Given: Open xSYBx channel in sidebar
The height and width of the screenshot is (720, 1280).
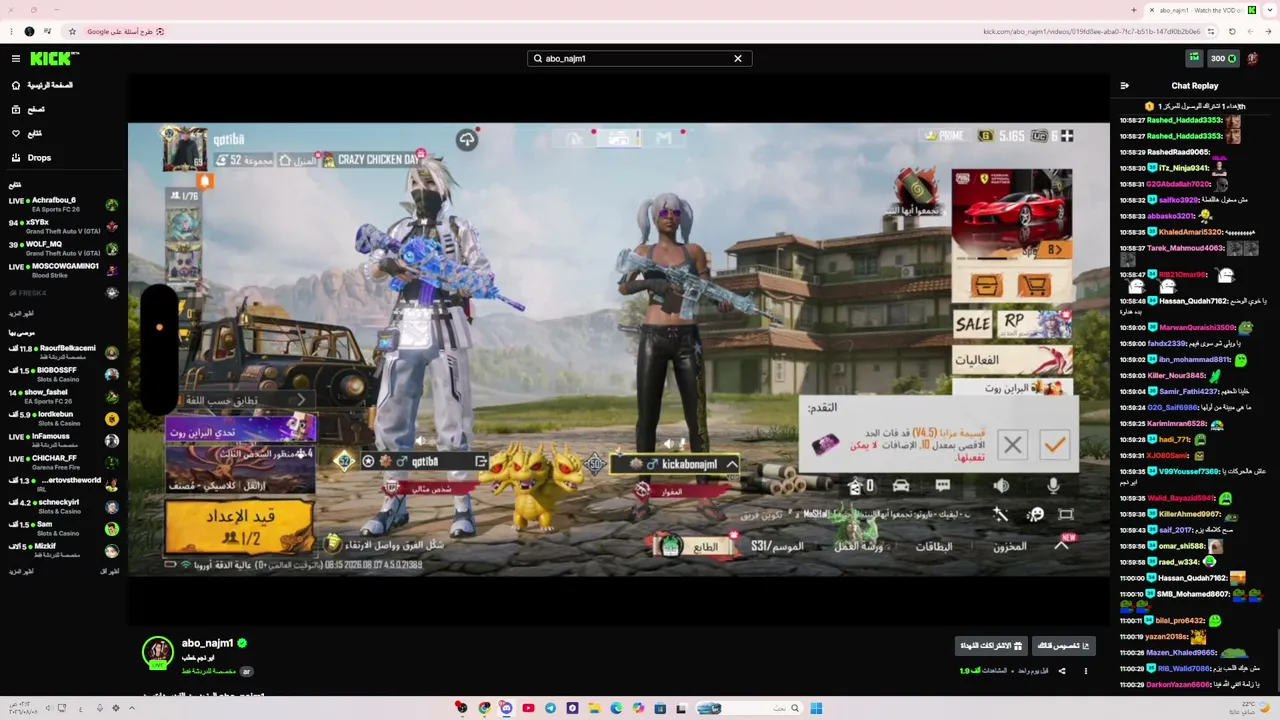Looking at the screenshot, I should click(63, 226).
